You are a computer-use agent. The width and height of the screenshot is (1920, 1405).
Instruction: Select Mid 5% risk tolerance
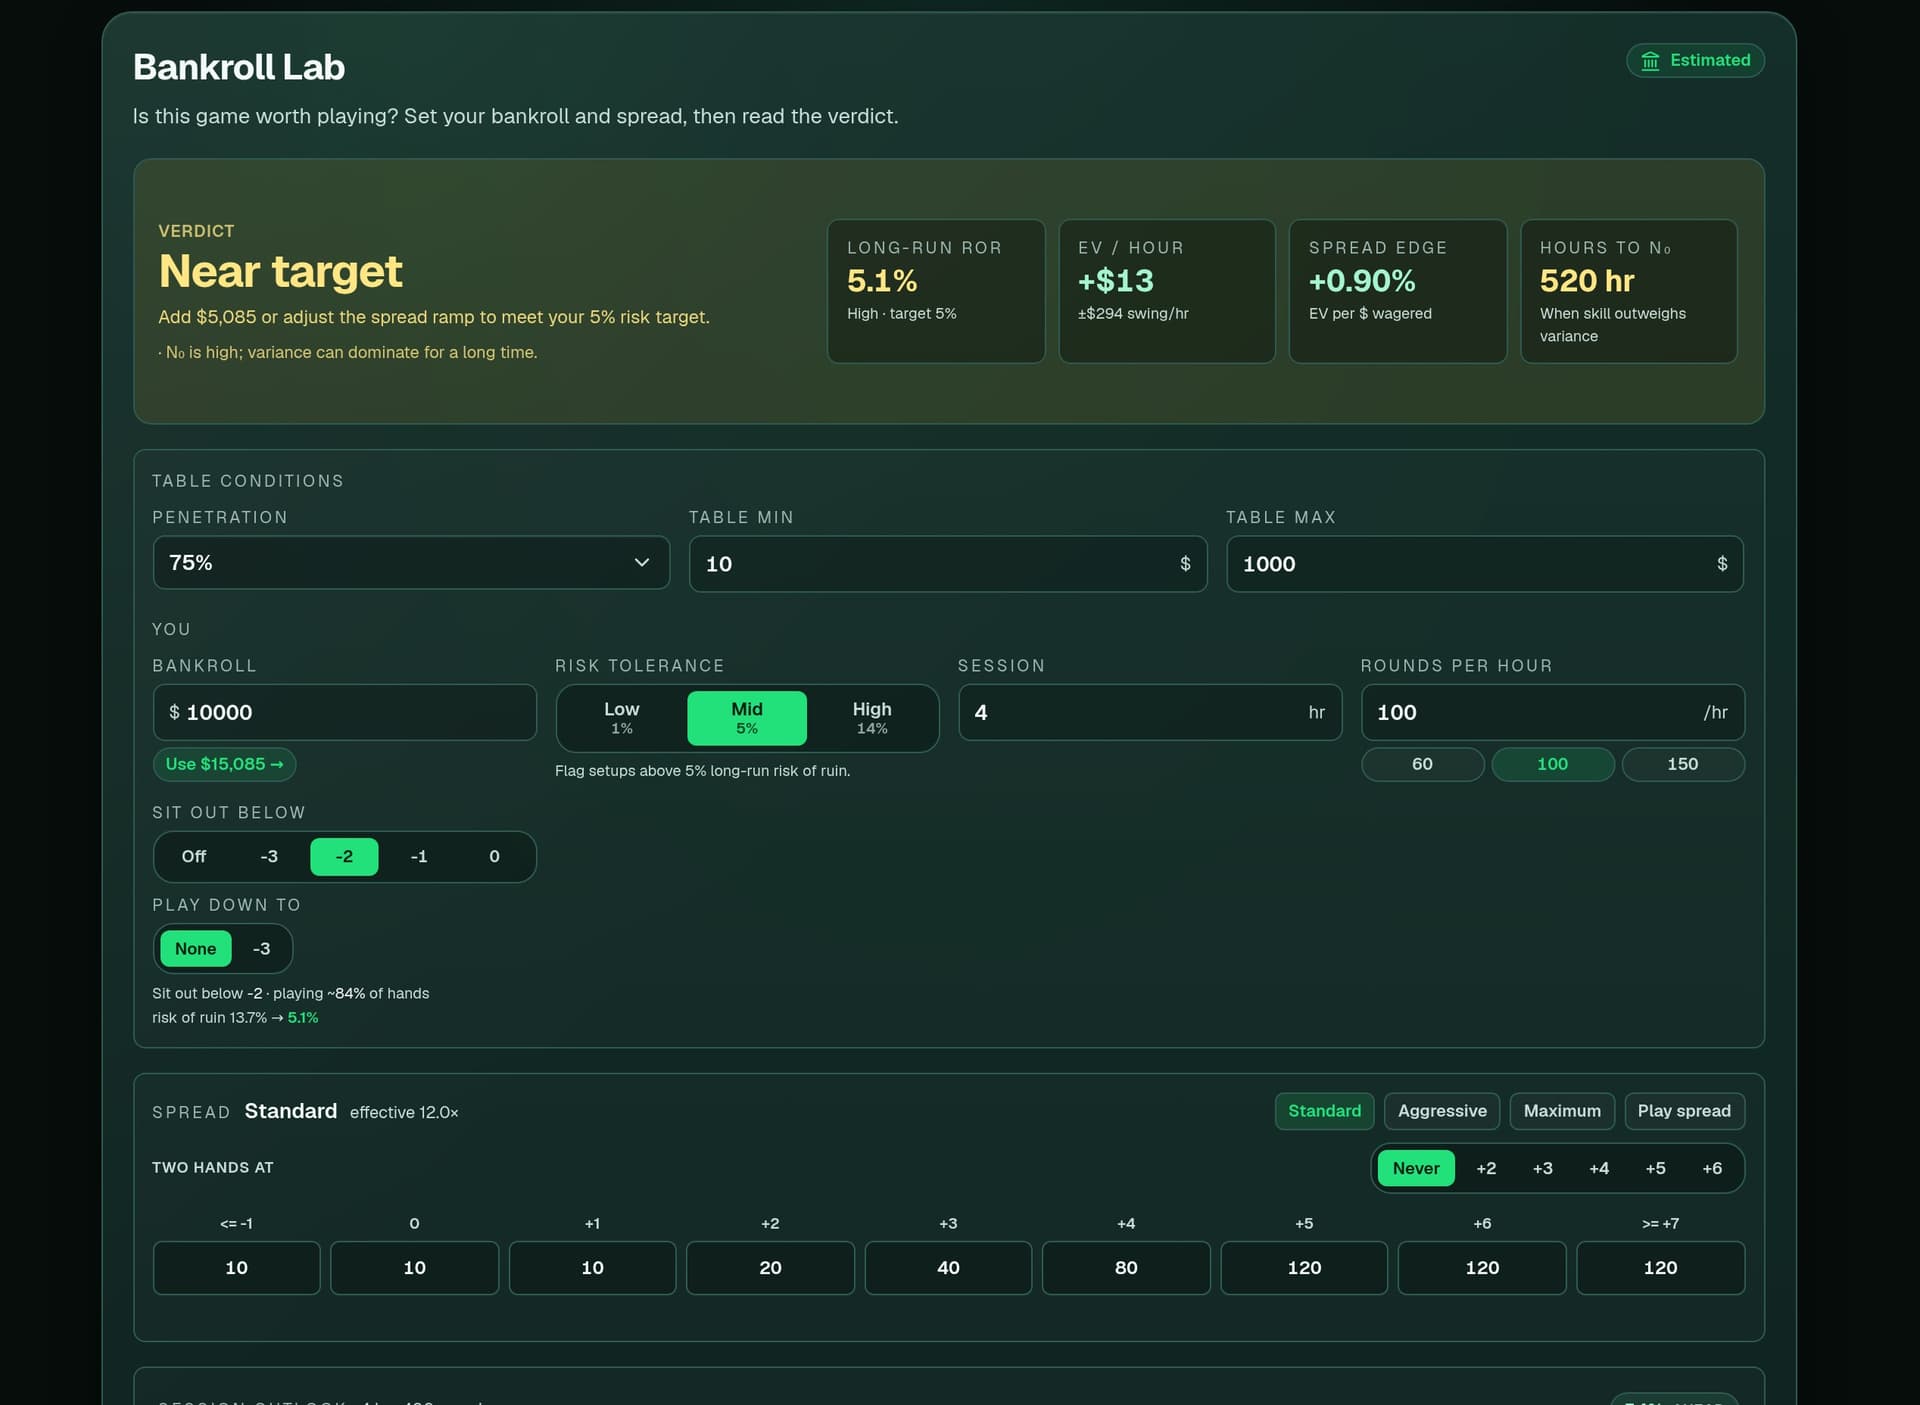click(x=747, y=717)
